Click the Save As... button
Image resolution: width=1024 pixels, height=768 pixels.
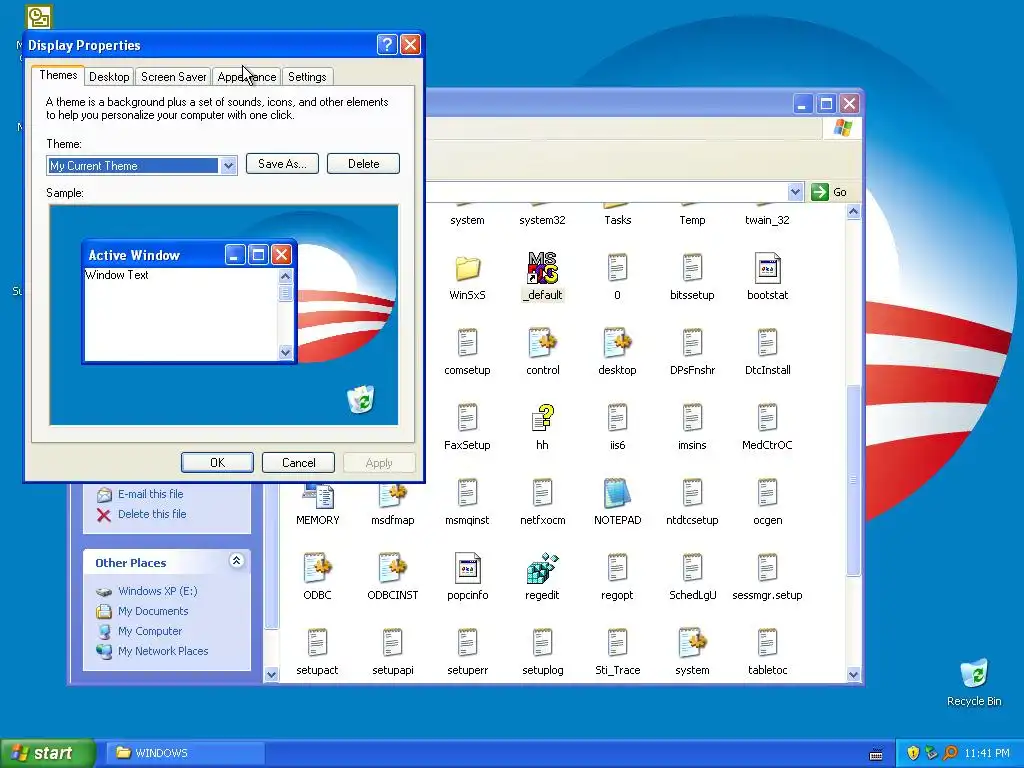pyautogui.click(x=282, y=164)
